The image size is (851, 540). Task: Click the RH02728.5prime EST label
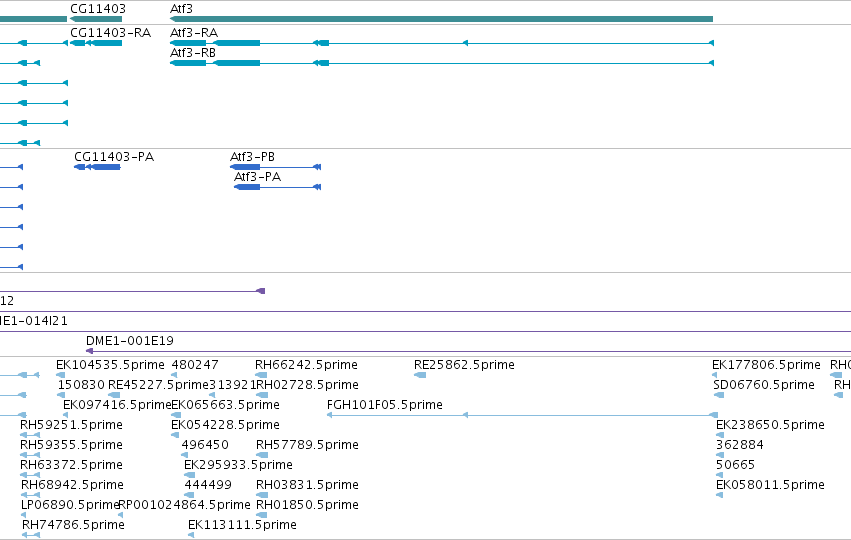tap(307, 385)
